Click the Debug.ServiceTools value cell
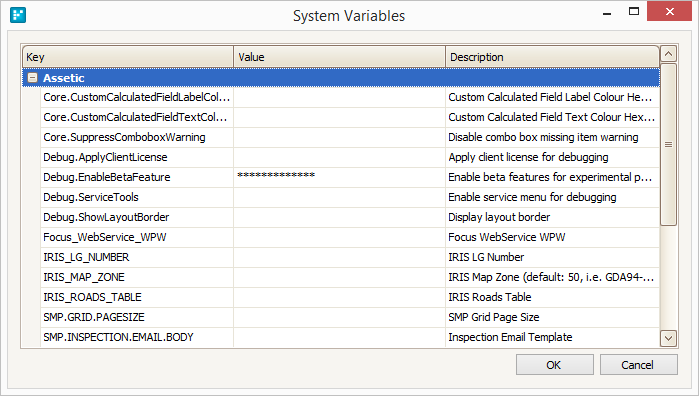Viewport: 699px width, 396px height. [x=339, y=197]
